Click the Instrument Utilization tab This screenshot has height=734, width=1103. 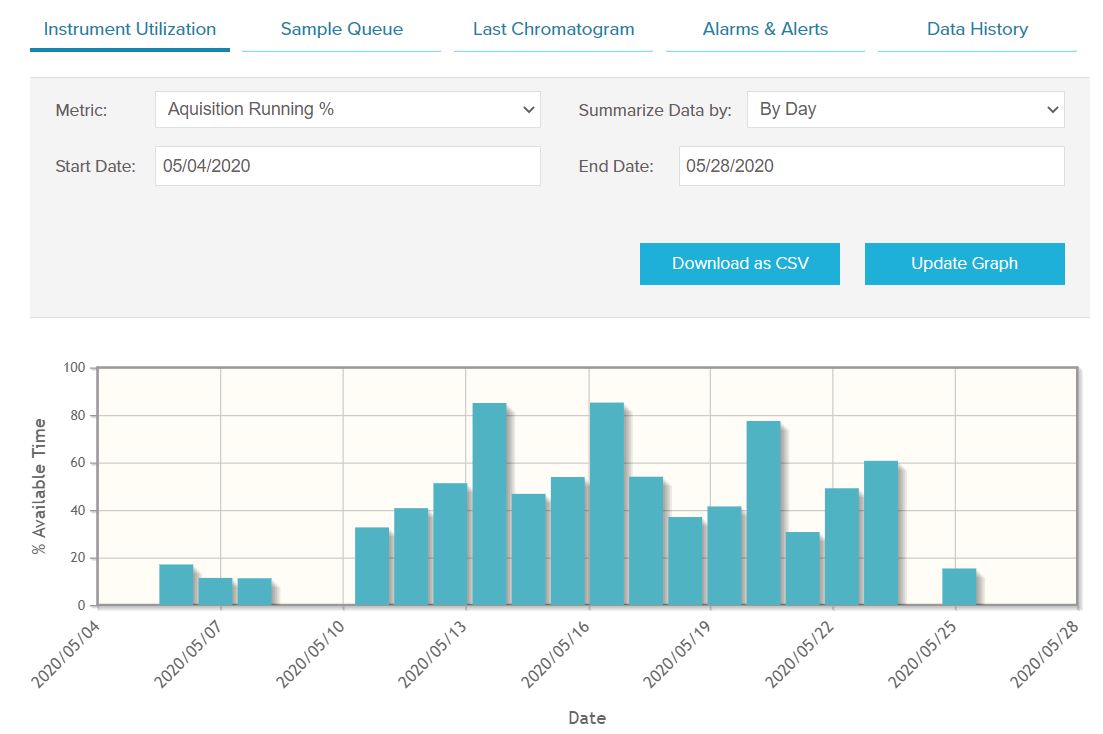point(130,29)
